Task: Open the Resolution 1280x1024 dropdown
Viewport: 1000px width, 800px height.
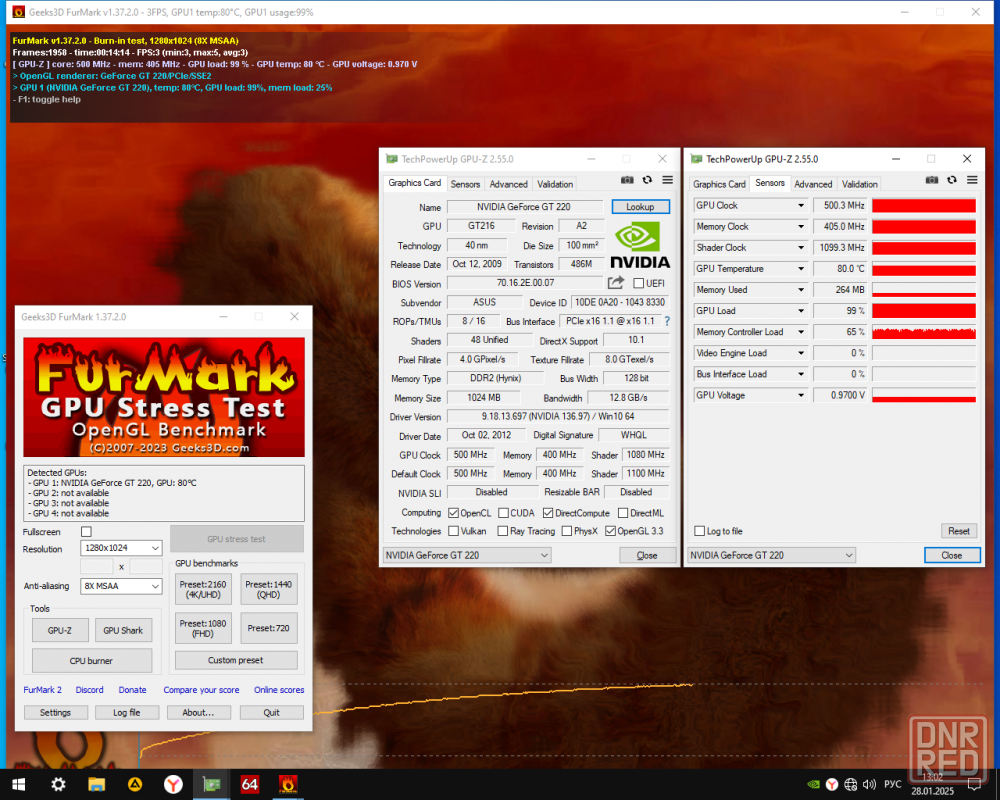Action: (121, 548)
